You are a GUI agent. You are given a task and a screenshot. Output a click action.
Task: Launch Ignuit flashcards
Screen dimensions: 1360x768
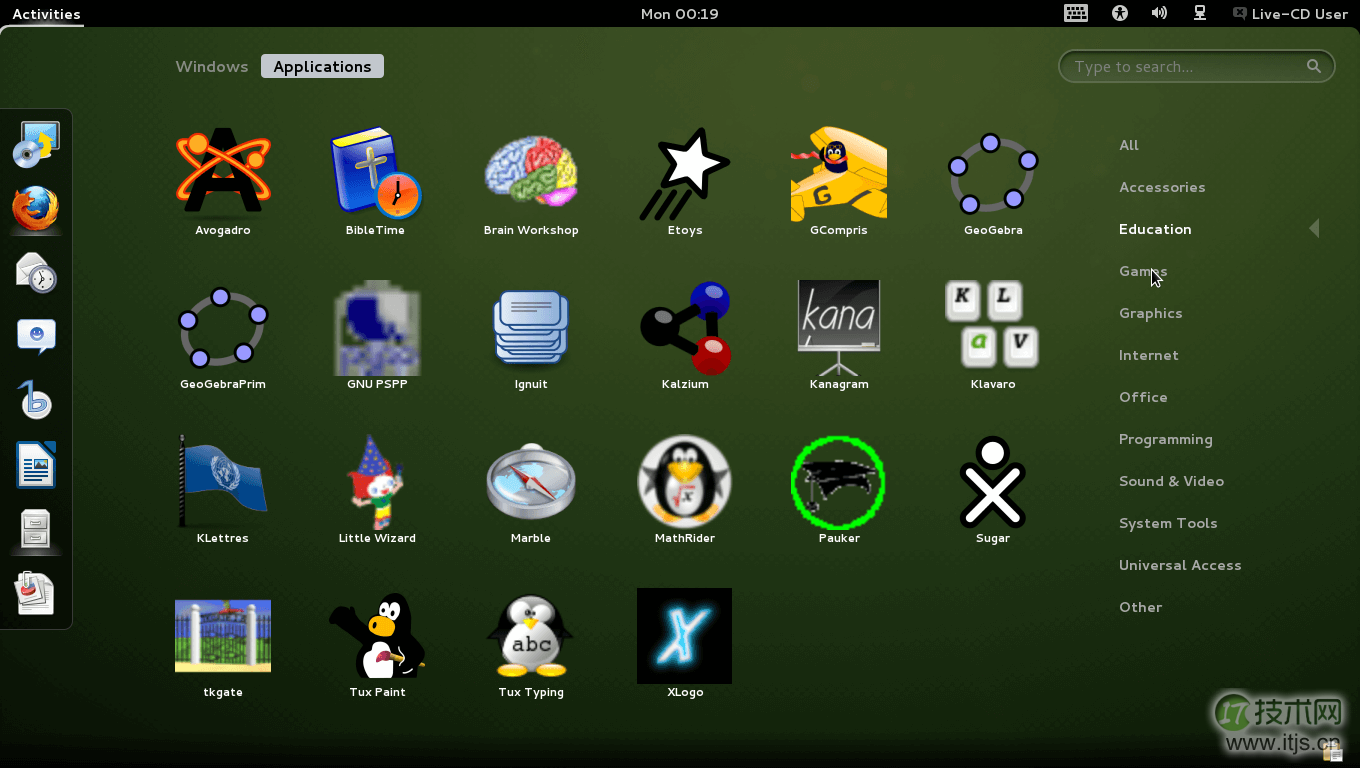pos(531,334)
